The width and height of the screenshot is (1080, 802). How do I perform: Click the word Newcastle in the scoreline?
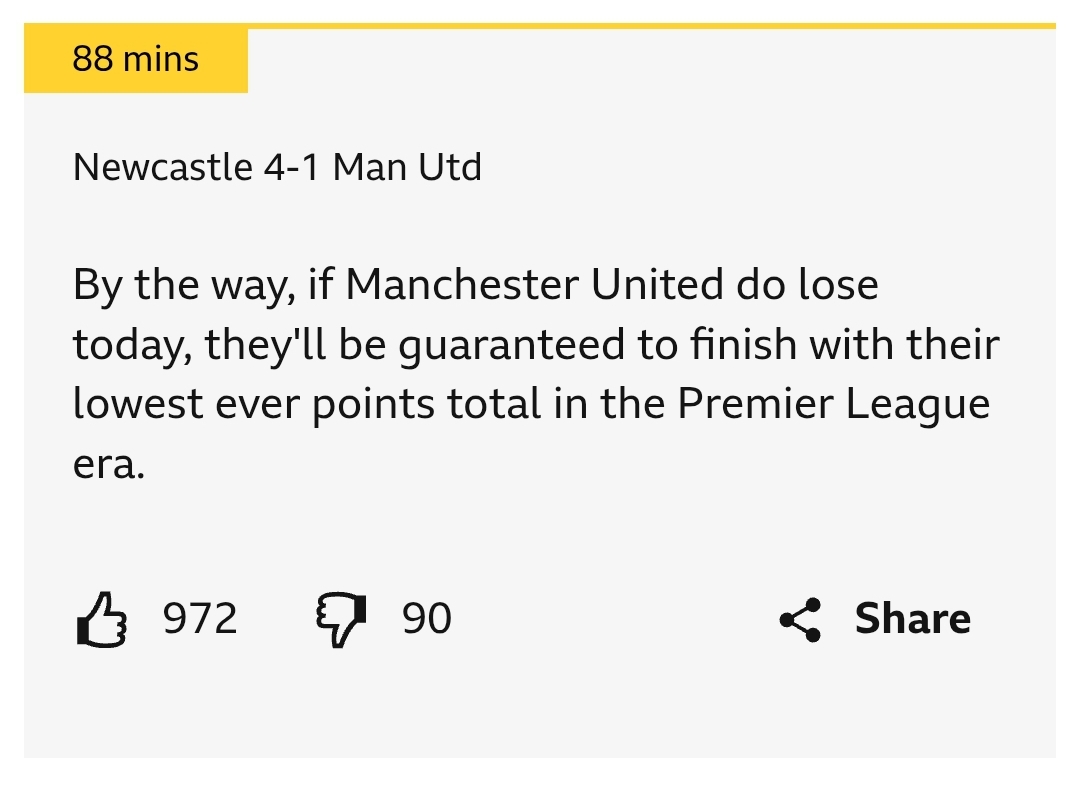[163, 167]
